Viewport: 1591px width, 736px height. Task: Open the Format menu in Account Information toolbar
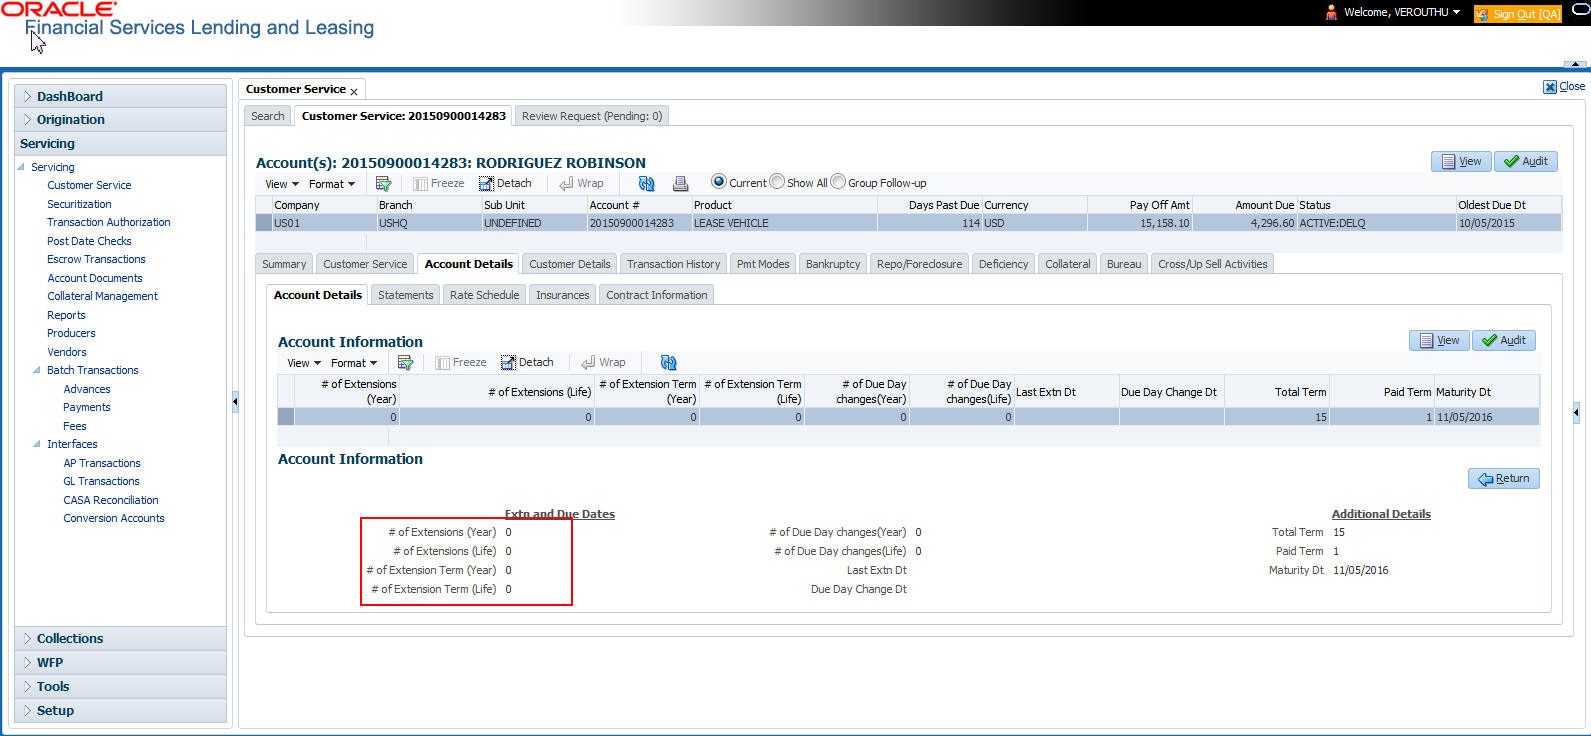point(354,363)
